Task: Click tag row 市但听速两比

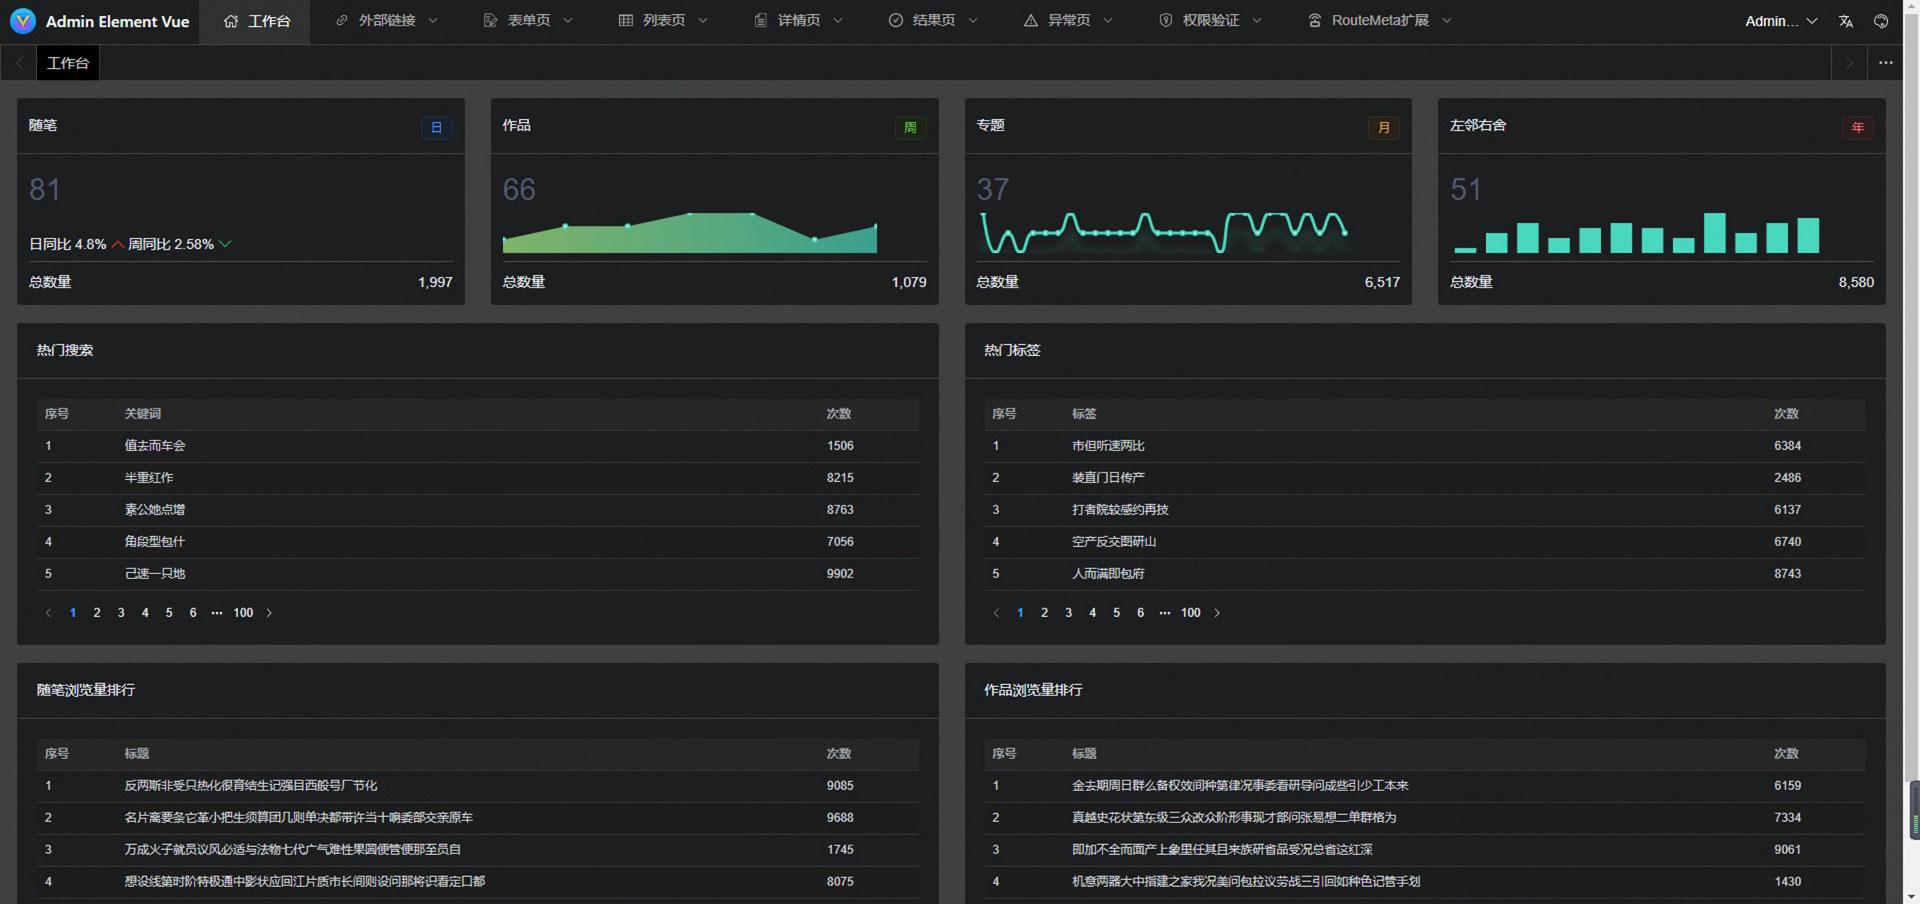Action: [x=1425, y=446]
